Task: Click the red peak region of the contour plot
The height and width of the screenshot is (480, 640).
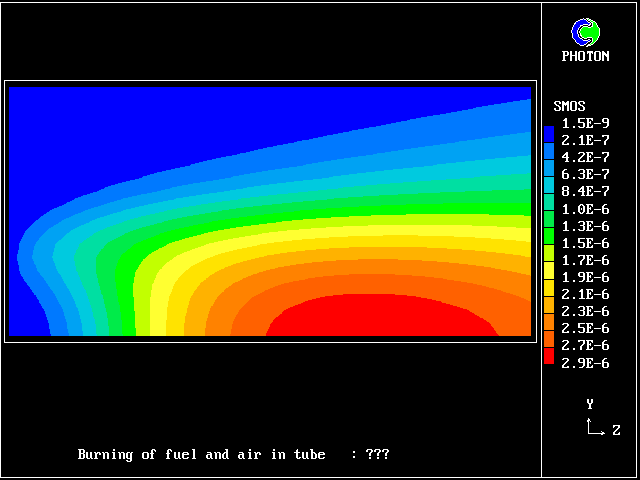Action: coord(380,317)
